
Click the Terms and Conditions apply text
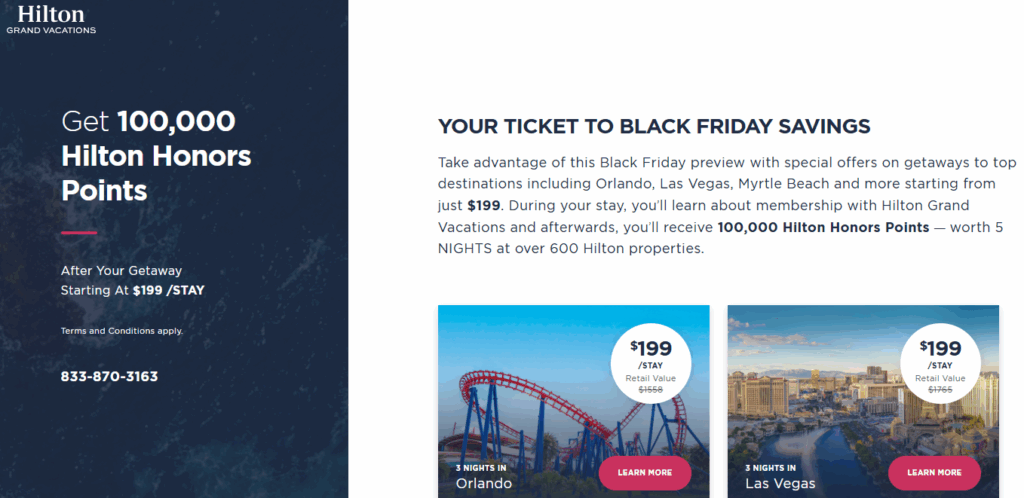click(x=122, y=330)
